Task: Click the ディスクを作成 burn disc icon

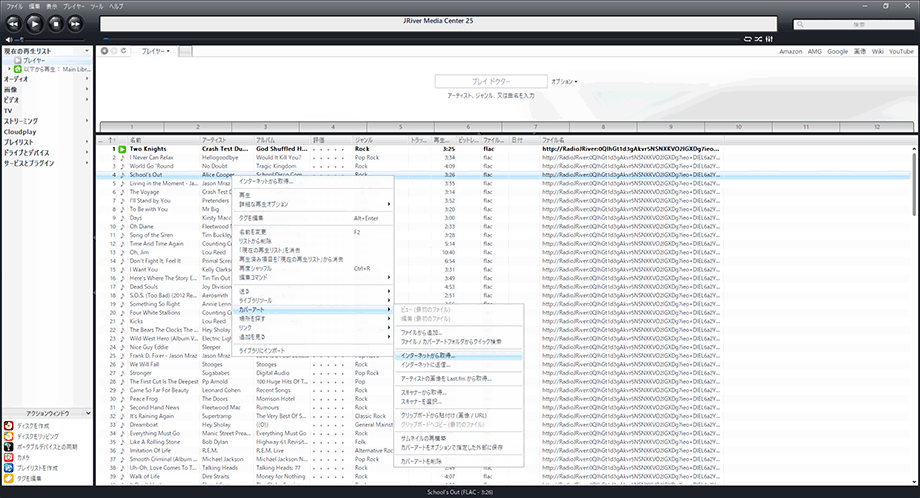Action: coord(8,425)
